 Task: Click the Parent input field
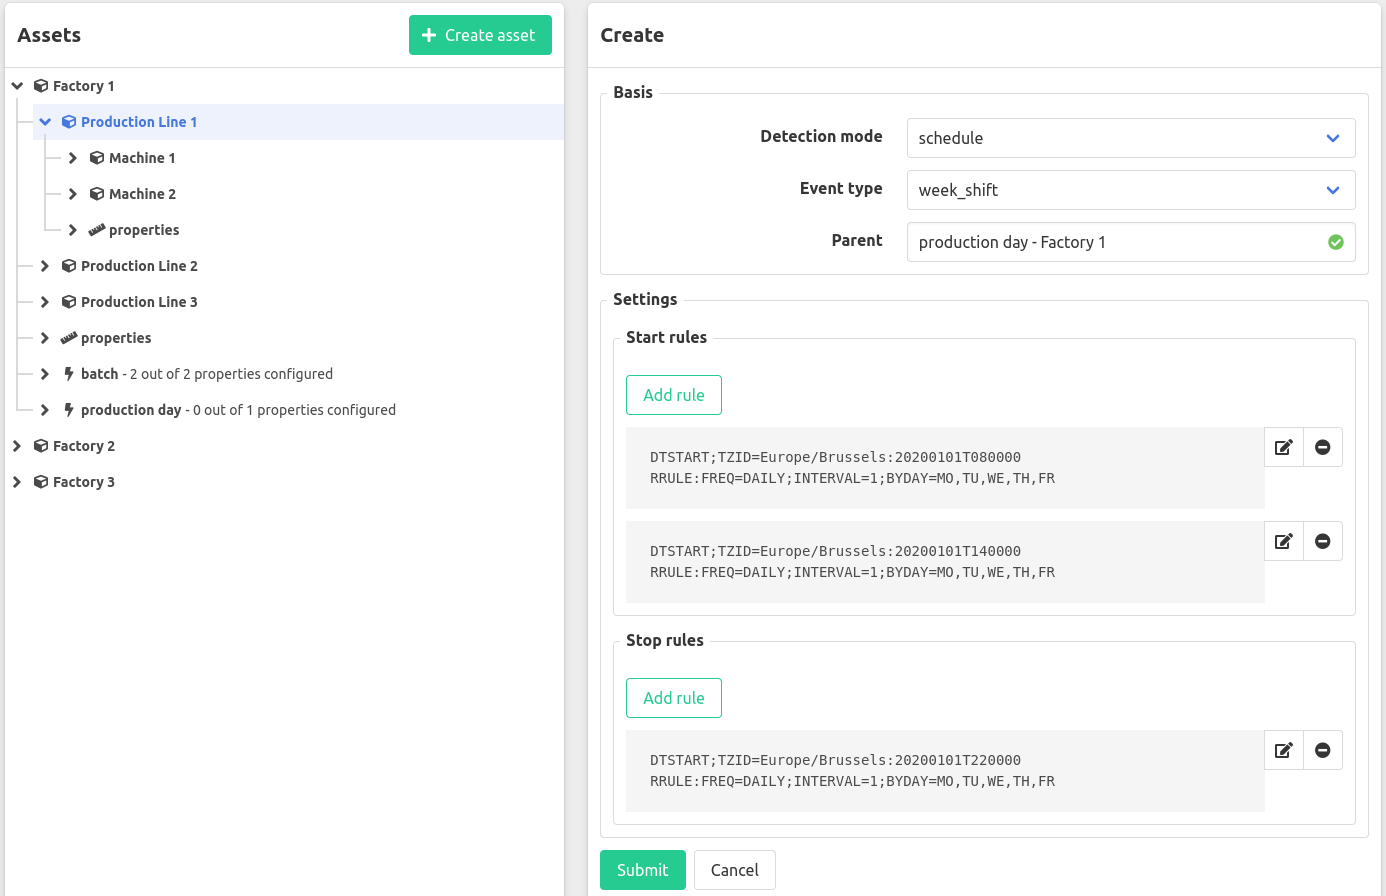[x=1131, y=242]
